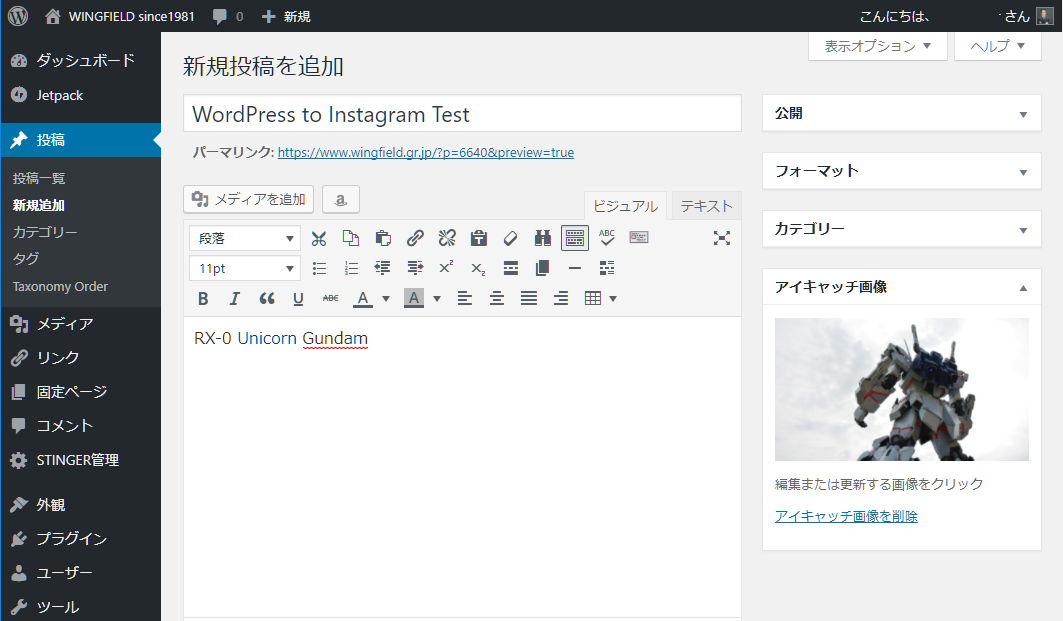
Task: Insert a bulleted list
Action: 319,268
